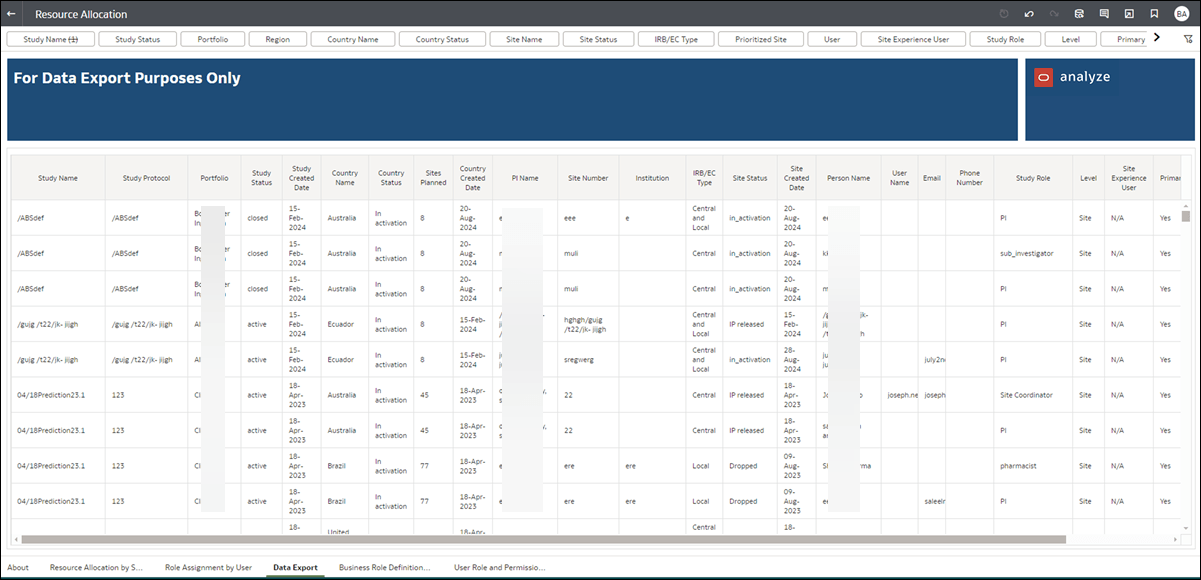The height and width of the screenshot is (580, 1201).
Task: Open the Study Status filter
Action: click(x=138, y=38)
